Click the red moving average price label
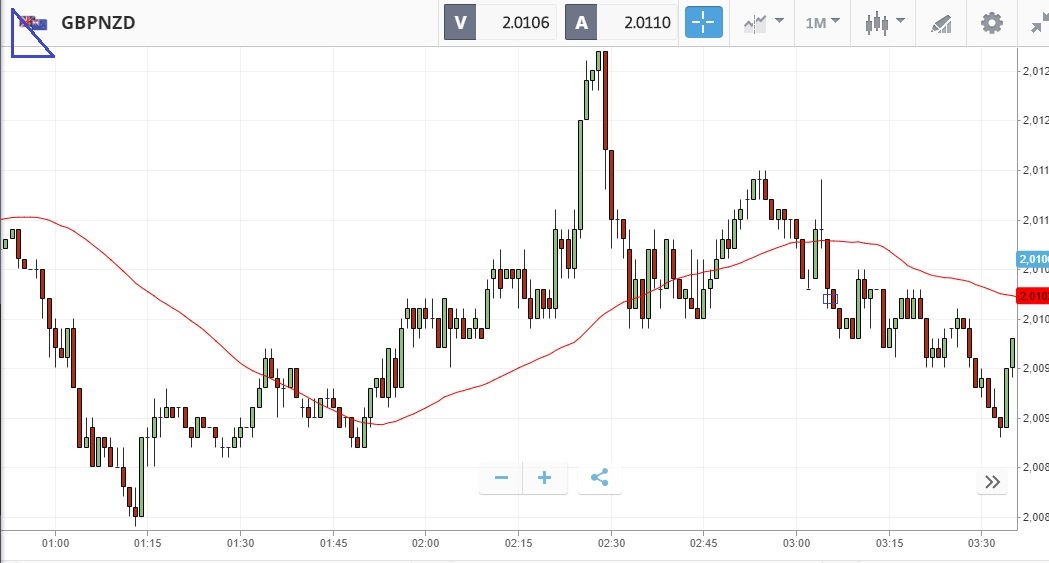Image resolution: width=1049 pixels, height=563 pixels. tap(1031, 295)
